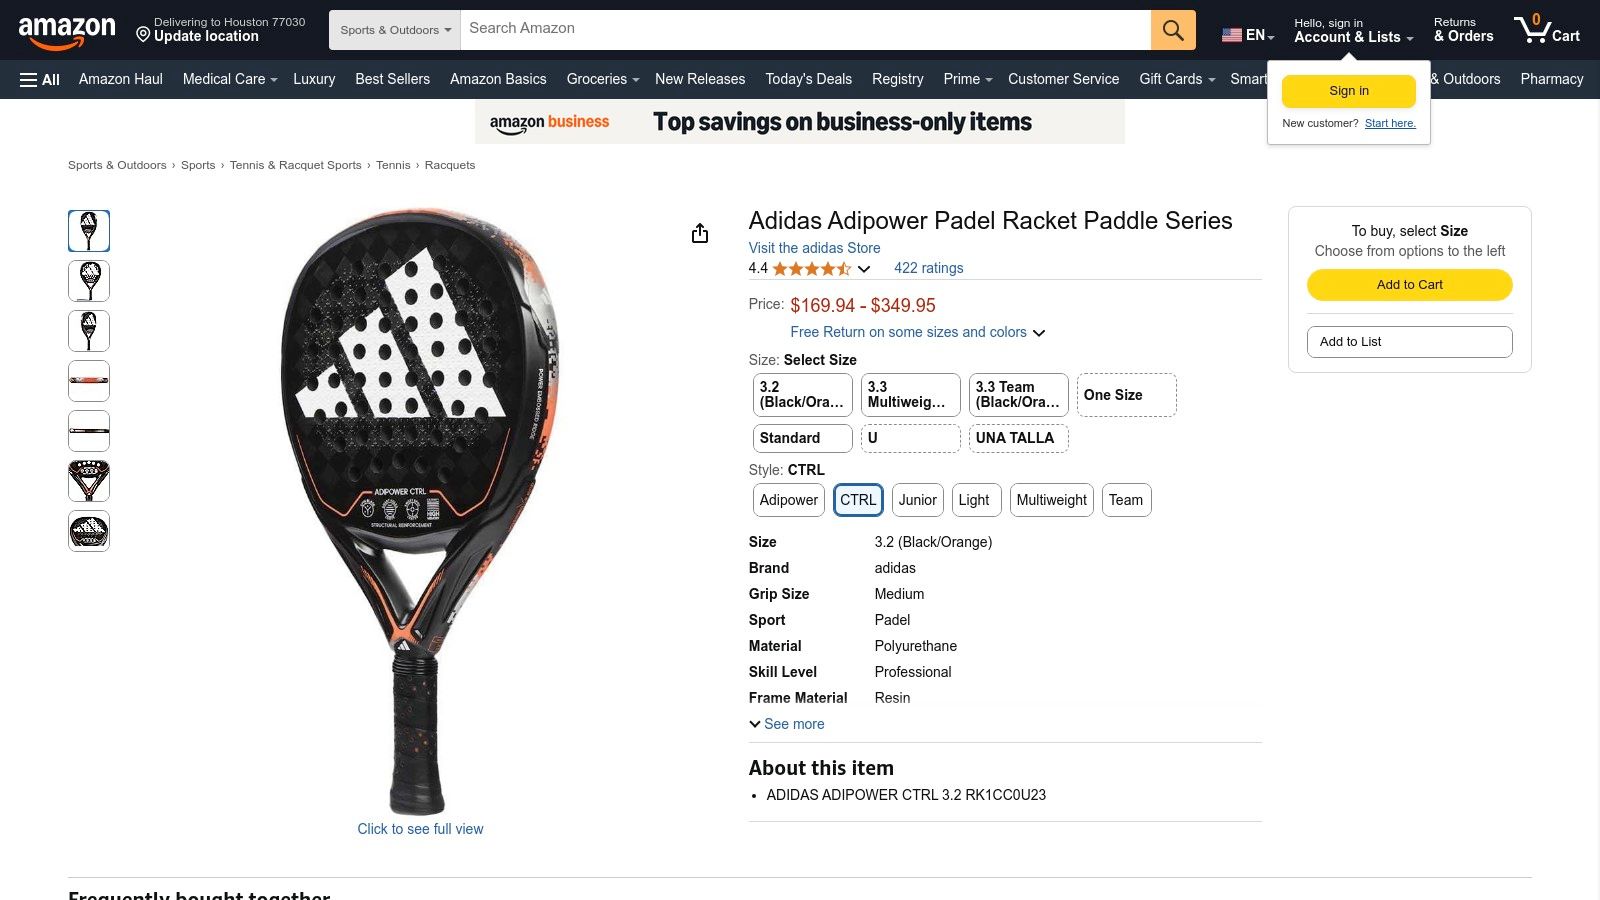The height and width of the screenshot is (900, 1600).
Task: Open the All hamburger menu
Action: click(x=40, y=80)
